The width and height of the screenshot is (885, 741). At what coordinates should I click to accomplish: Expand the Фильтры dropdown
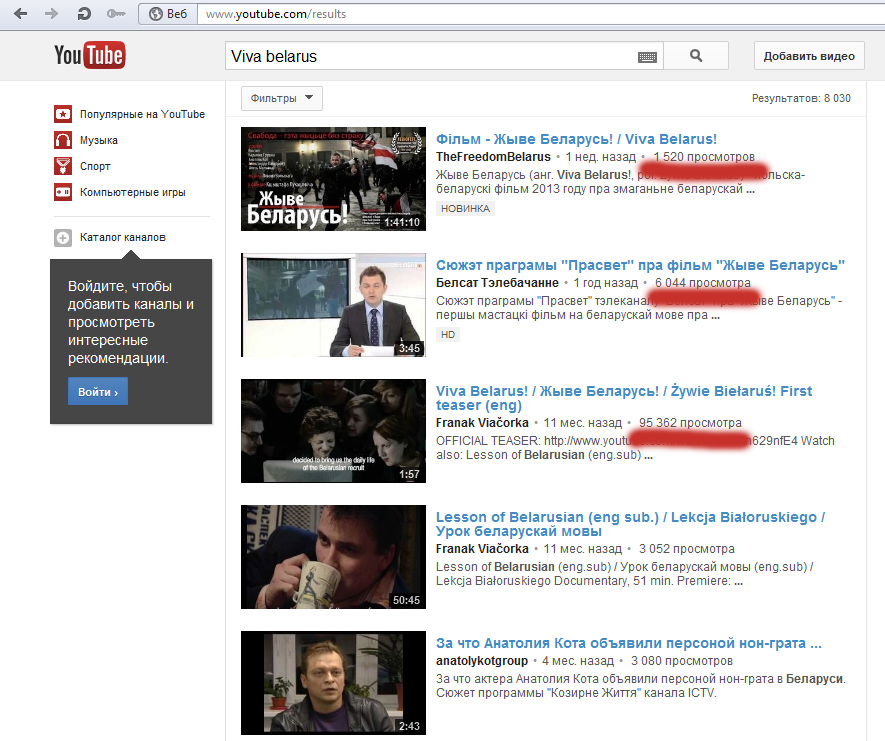tap(281, 98)
